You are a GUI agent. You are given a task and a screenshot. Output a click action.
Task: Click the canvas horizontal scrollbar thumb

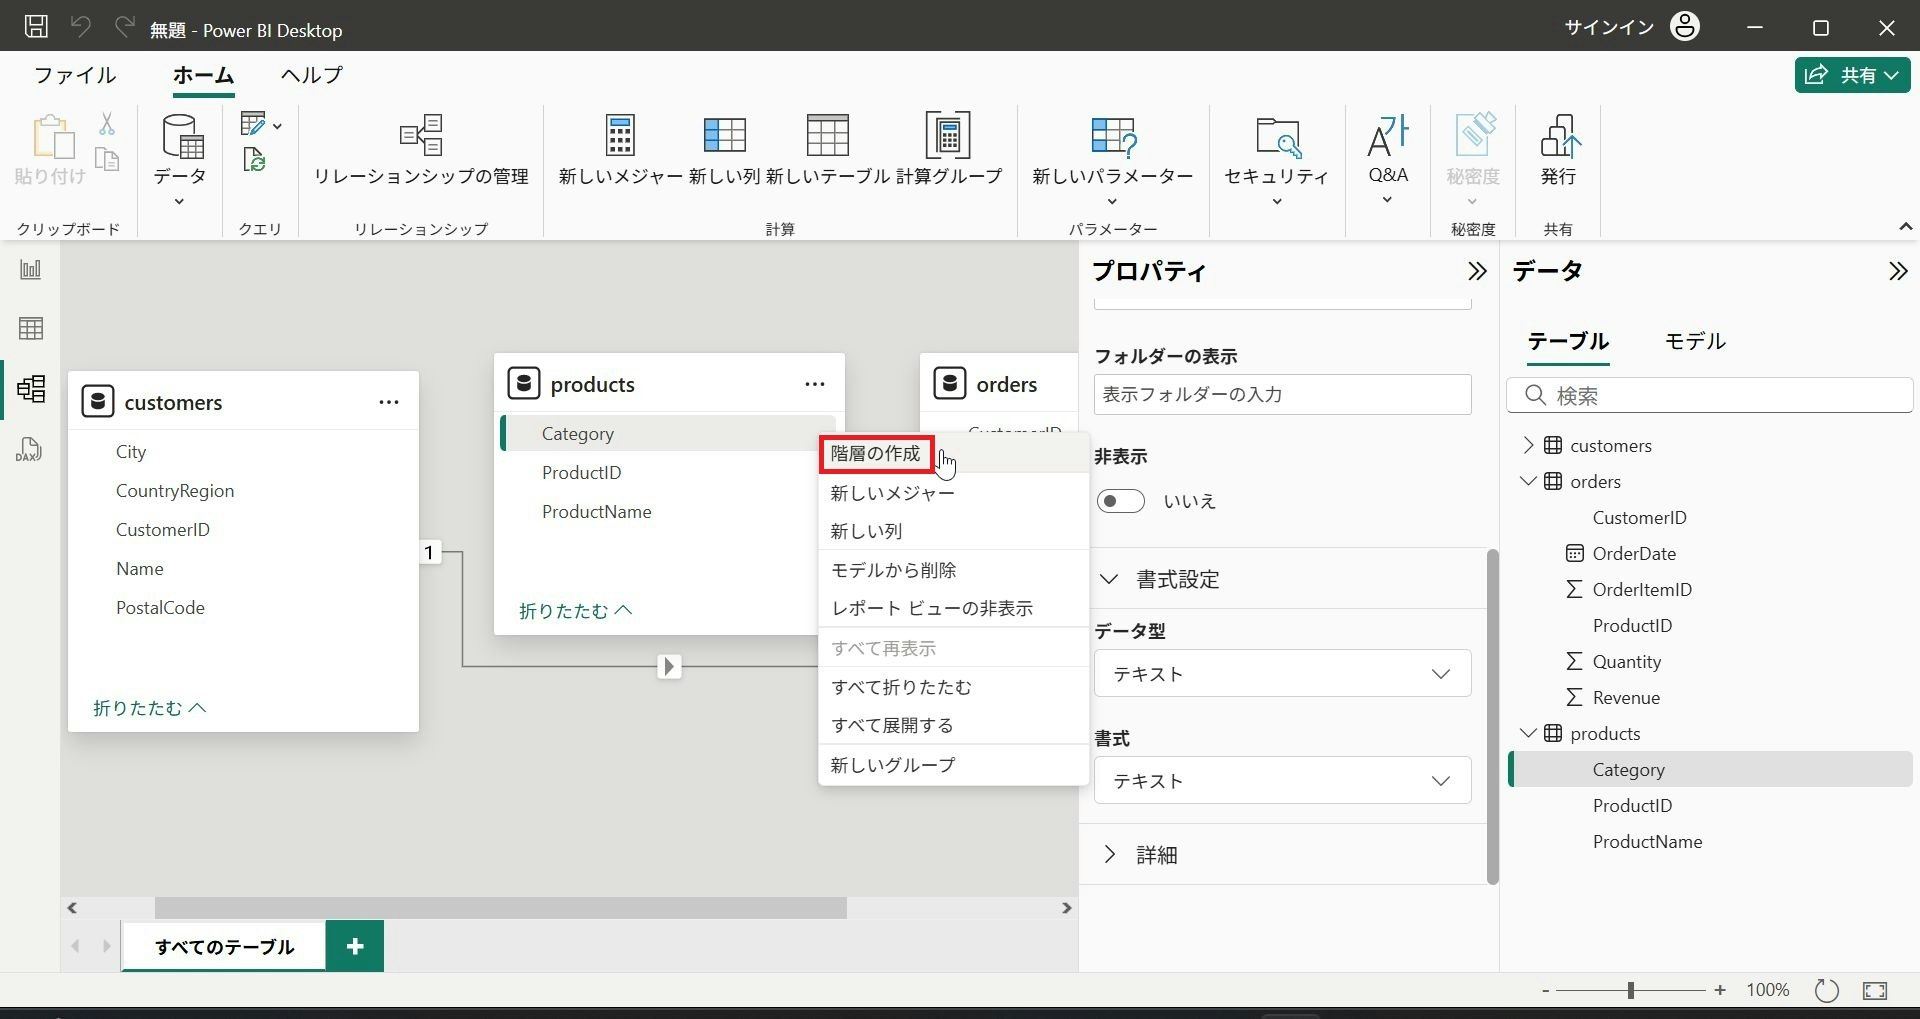coord(500,908)
